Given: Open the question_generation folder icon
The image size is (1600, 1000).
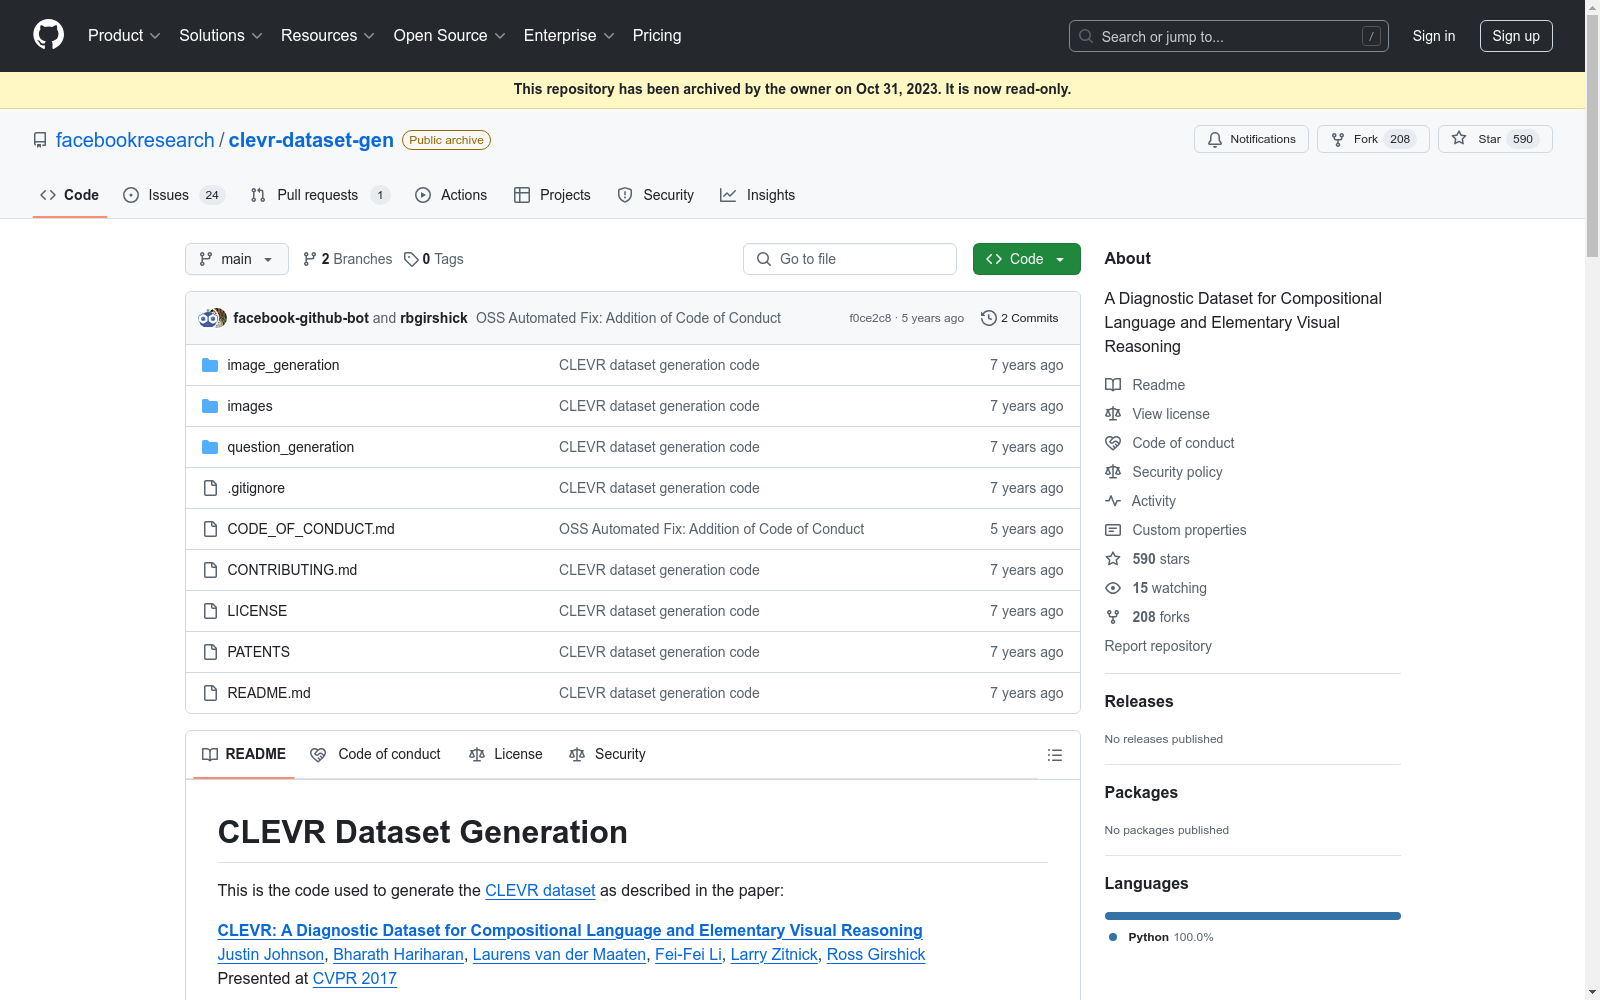Looking at the screenshot, I should [x=210, y=447].
